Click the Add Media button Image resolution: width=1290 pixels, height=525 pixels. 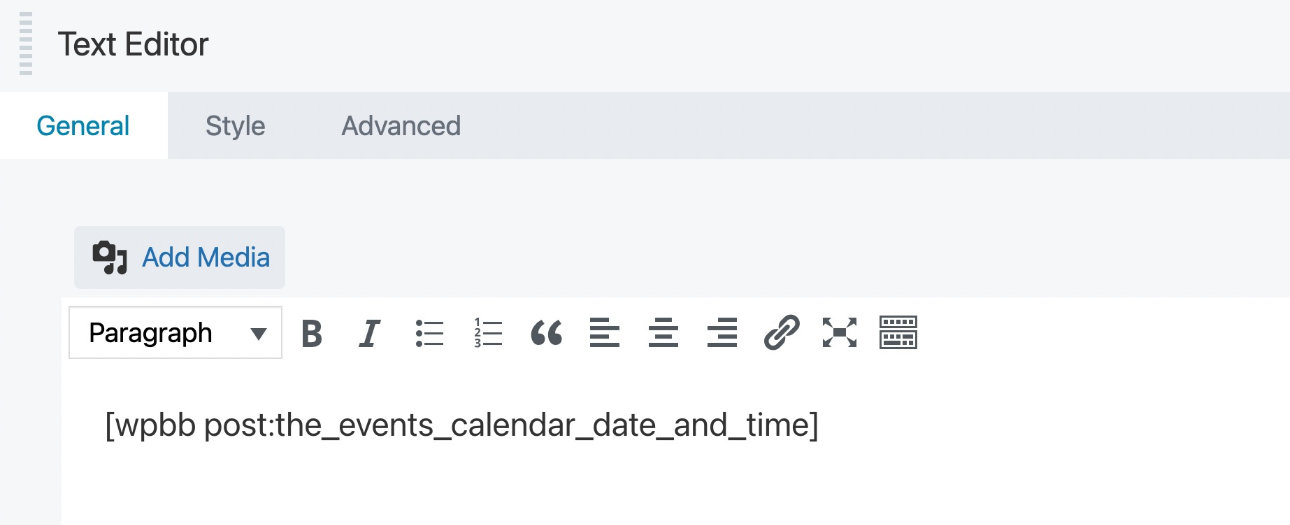[180, 258]
